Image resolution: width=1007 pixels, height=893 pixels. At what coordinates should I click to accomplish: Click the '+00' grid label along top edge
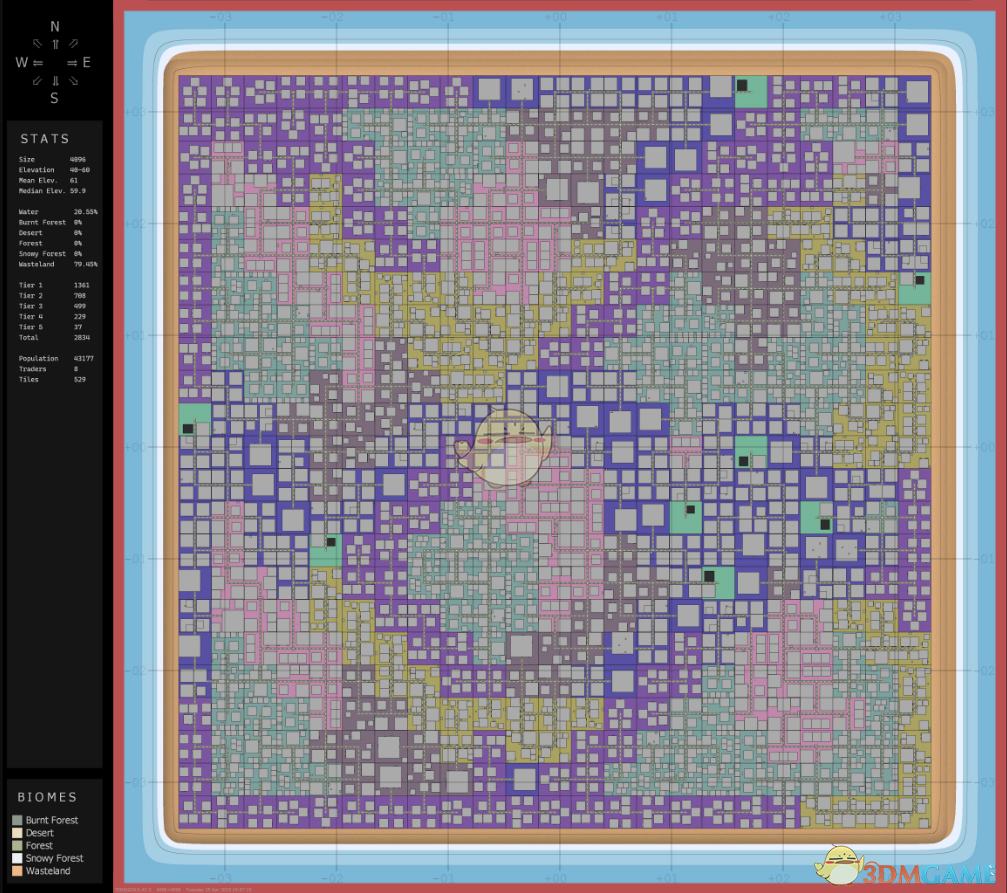point(556,17)
